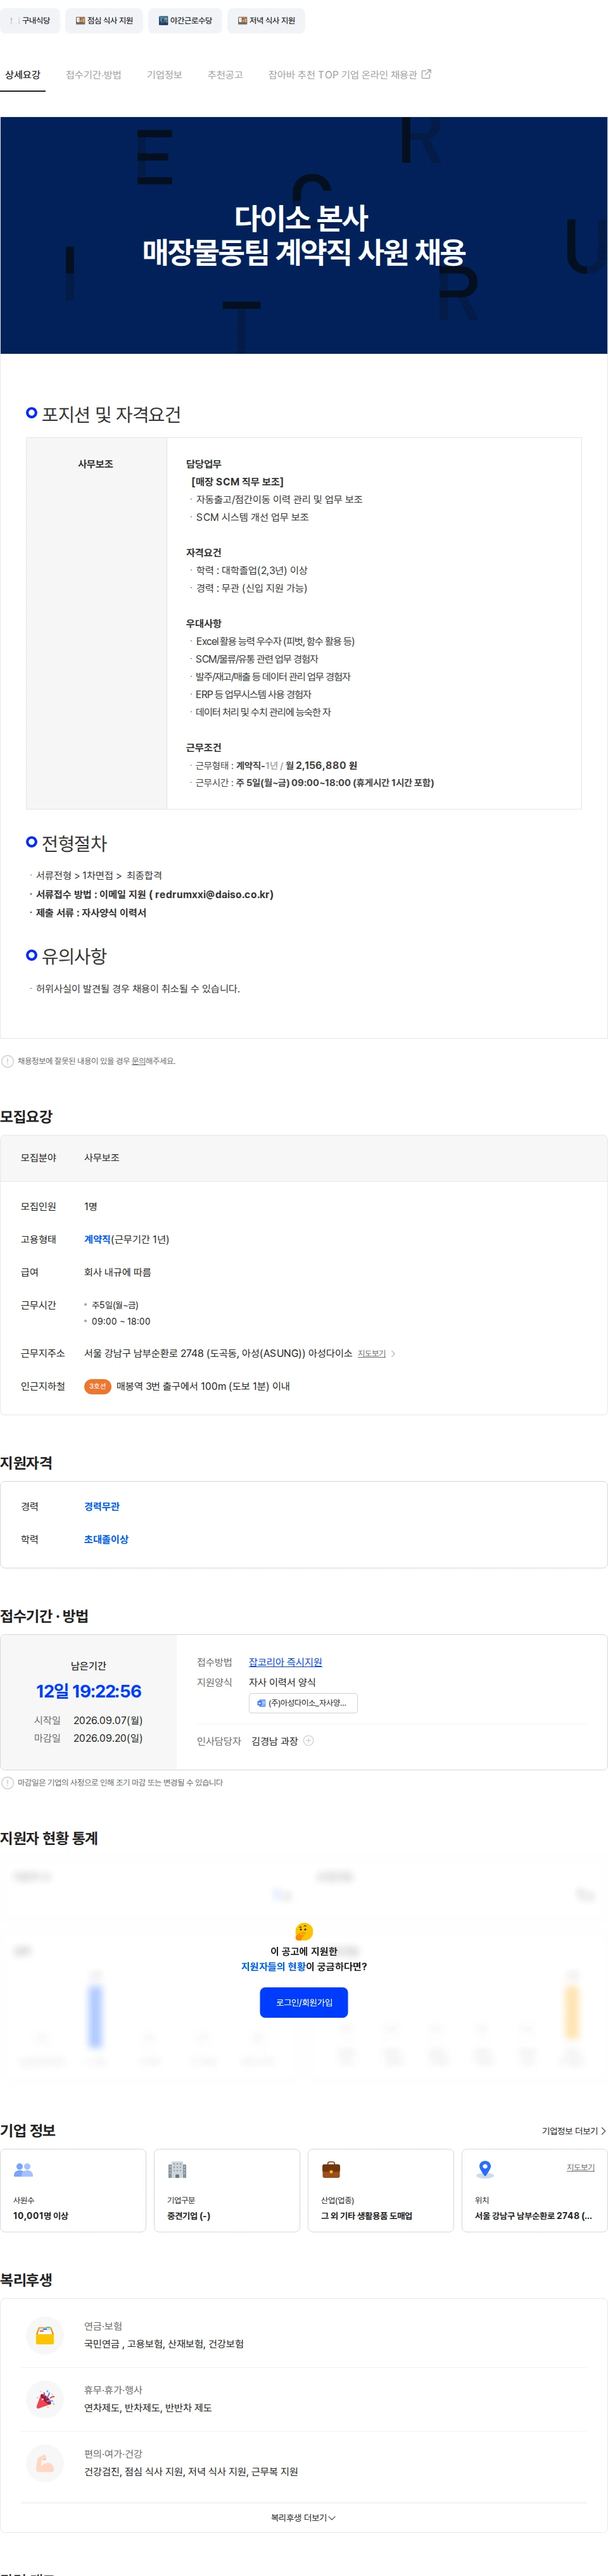Click the 경력무관 qualification text
The width and height of the screenshot is (608, 2576).
(x=102, y=1507)
